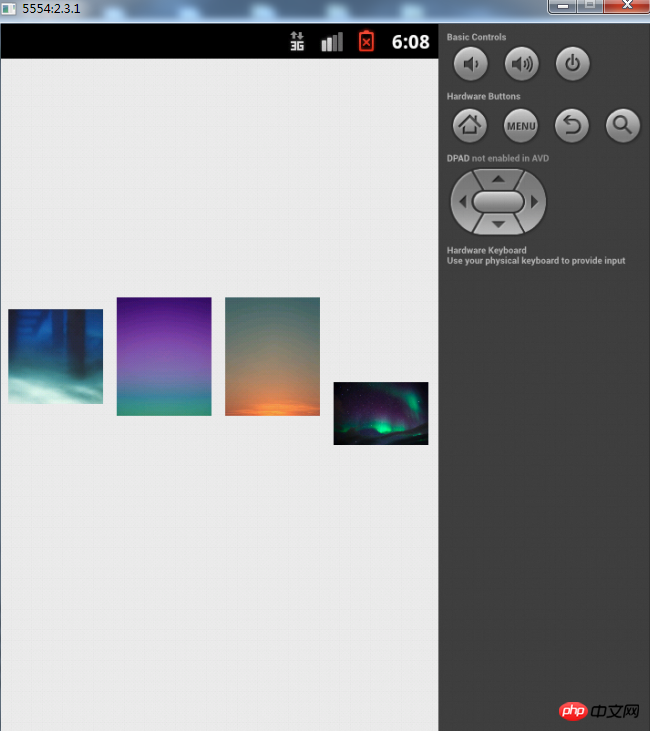The height and width of the screenshot is (731, 650).
Task: Push the DPAD left arrow
Action: (462, 202)
